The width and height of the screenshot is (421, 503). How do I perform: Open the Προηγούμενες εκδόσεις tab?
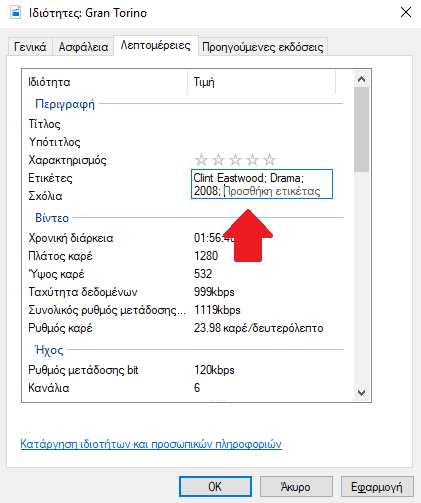263,47
